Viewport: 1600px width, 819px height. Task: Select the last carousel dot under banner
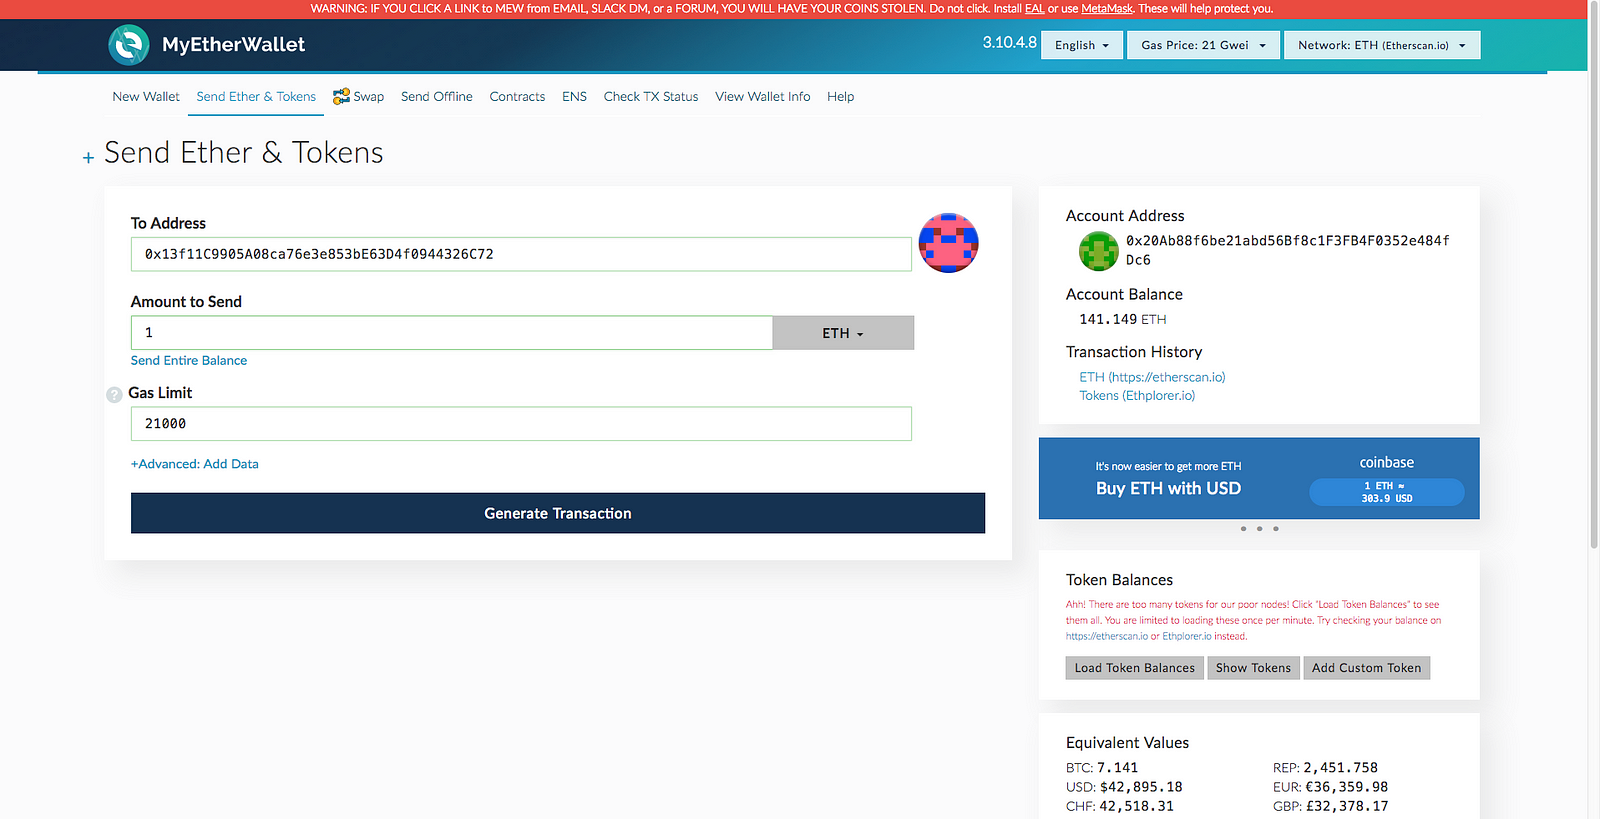coord(1276,529)
